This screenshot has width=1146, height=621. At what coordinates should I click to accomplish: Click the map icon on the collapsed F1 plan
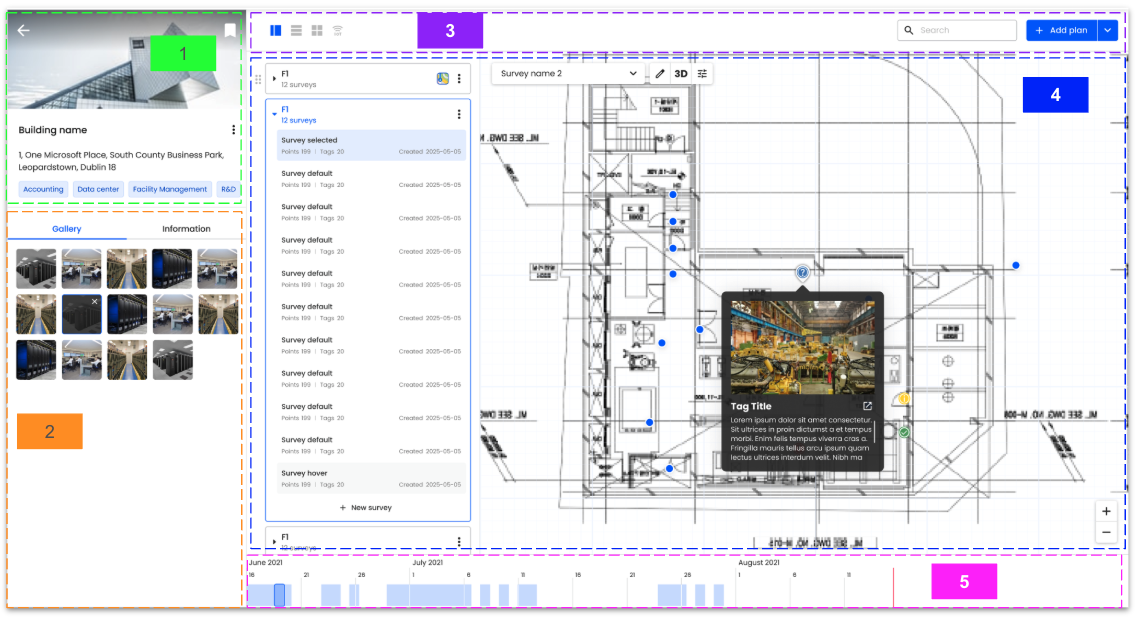click(442, 78)
